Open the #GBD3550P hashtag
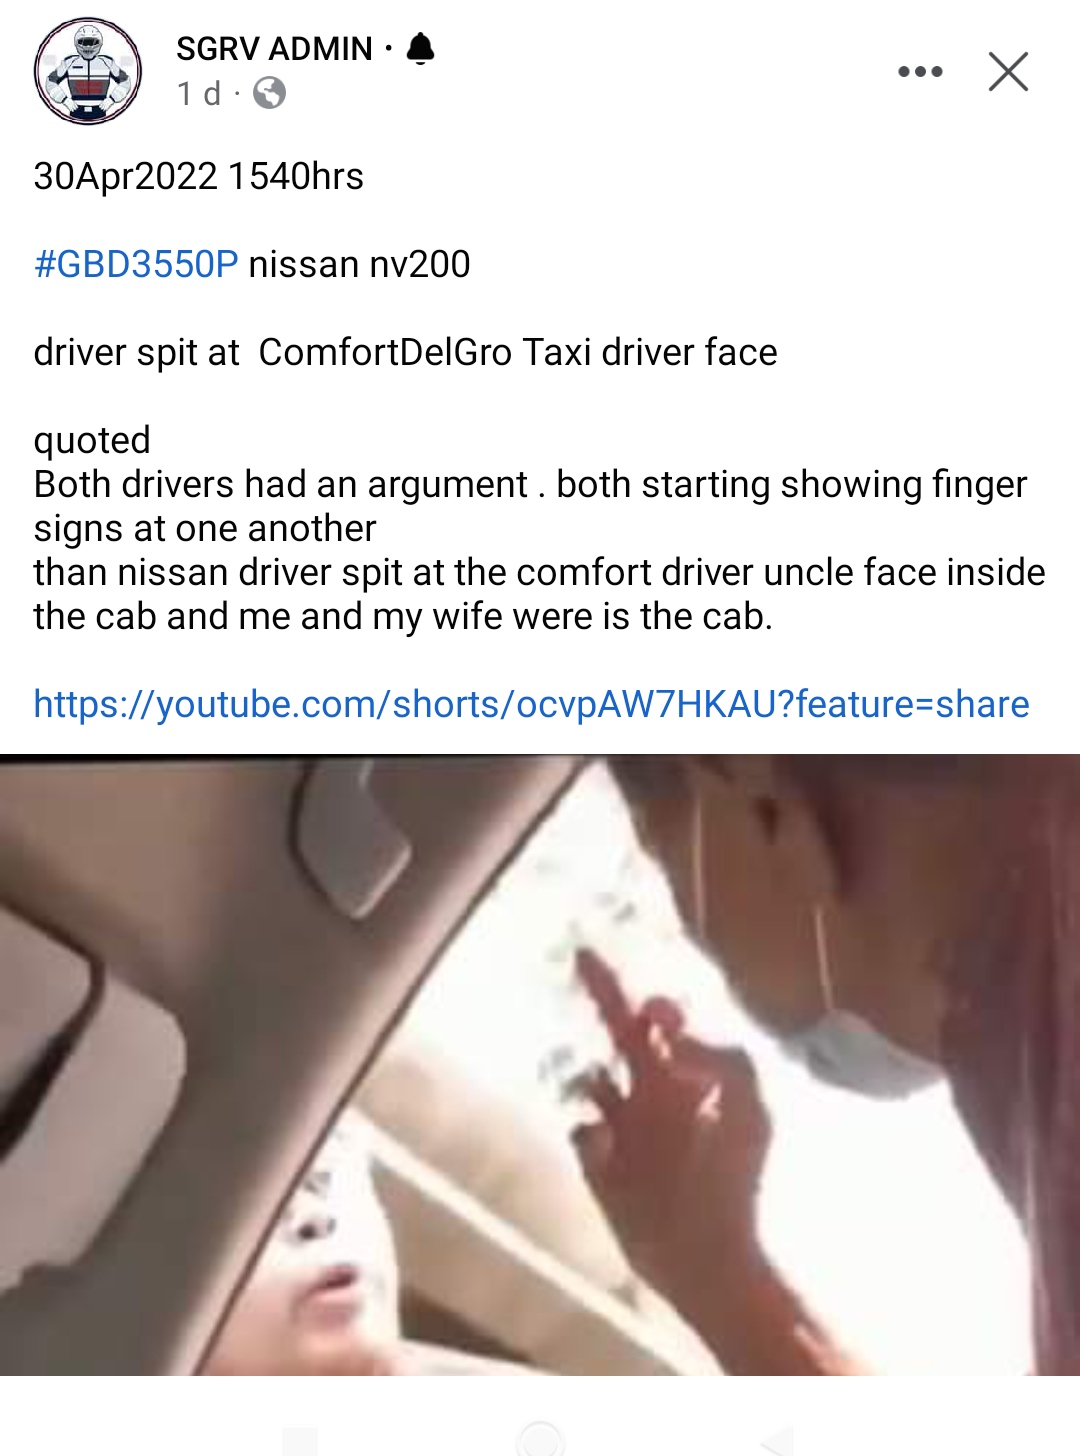This screenshot has height=1456, width=1080. point(136,264)
